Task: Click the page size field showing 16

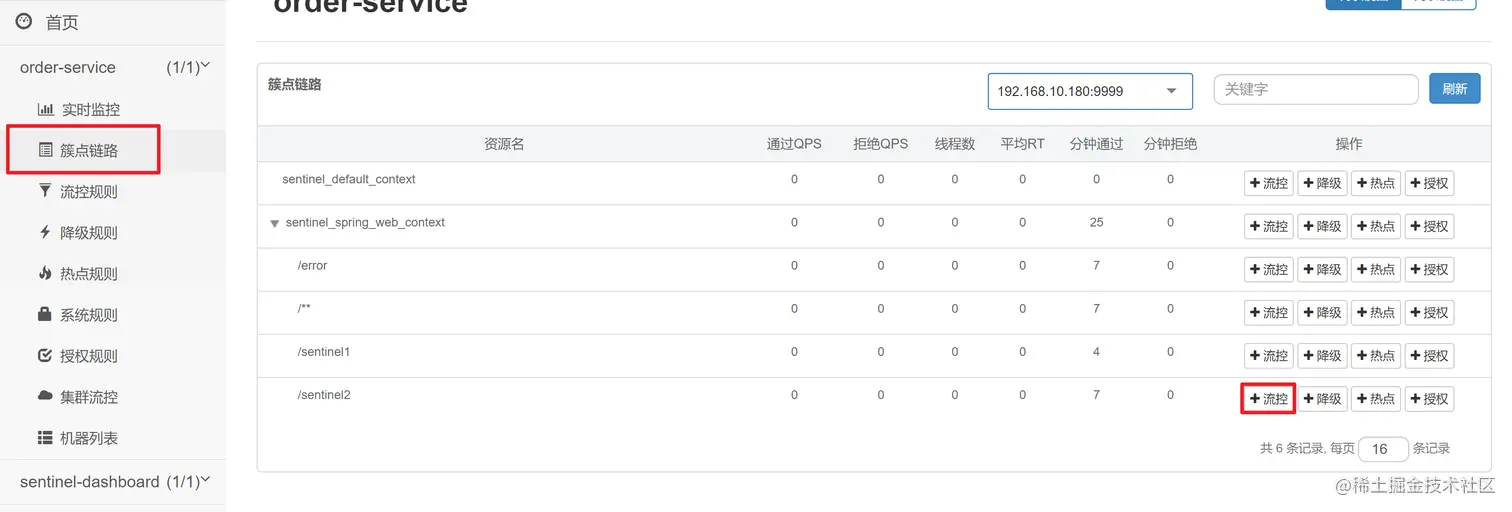Action: [1383, 449]
